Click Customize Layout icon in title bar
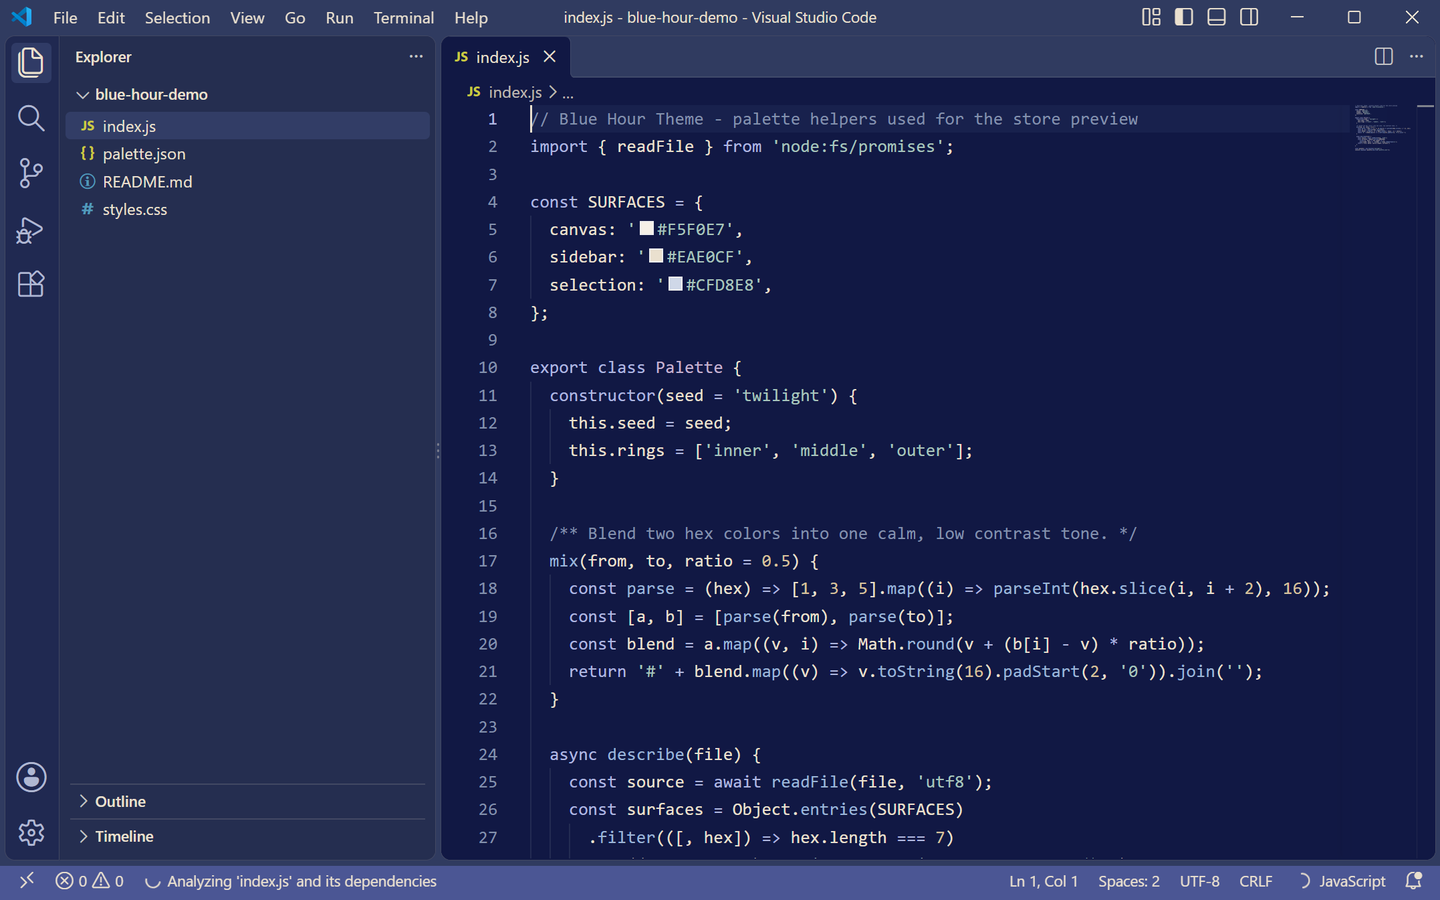This screenshot has width=1440, height=900. point(1151,17)
